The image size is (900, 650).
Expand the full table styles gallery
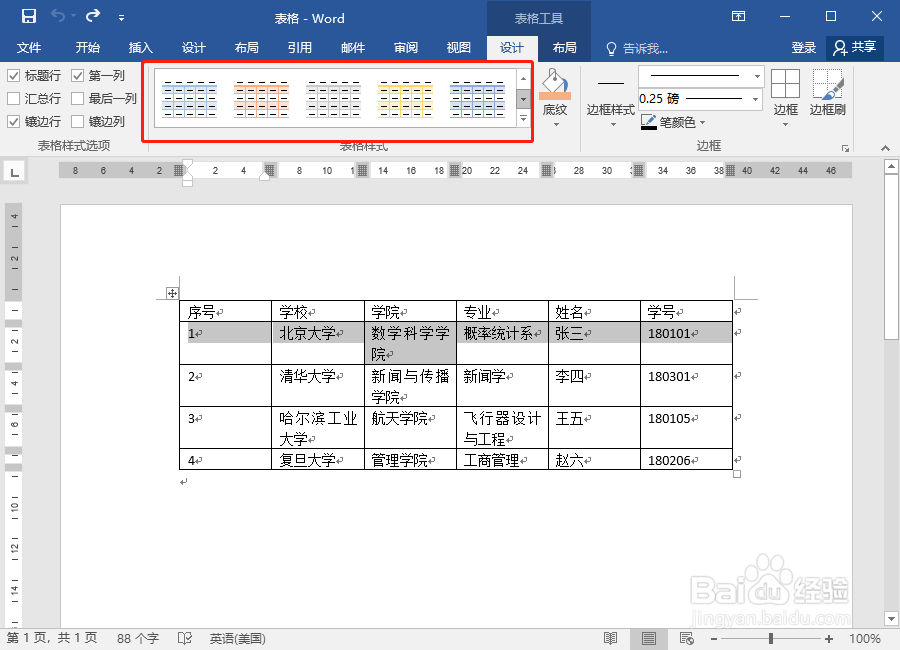click(x=523, y=118)
